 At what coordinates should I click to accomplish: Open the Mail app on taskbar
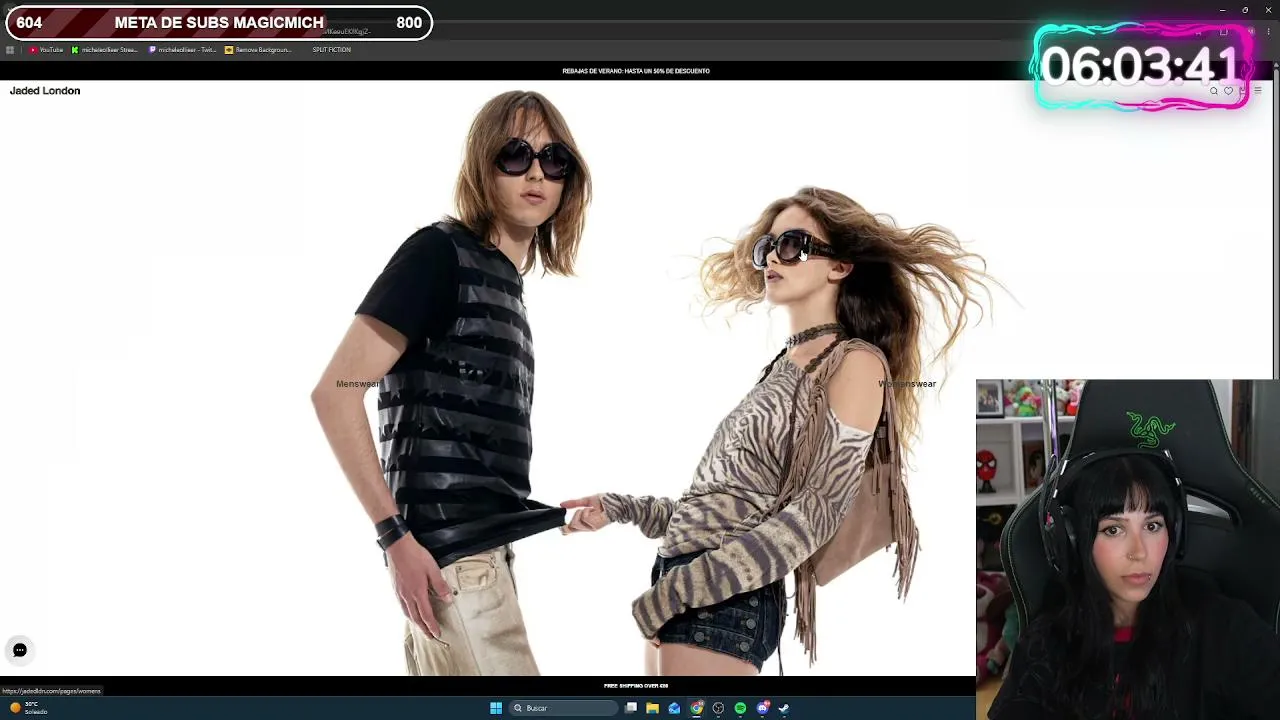(x=674, y=708)
